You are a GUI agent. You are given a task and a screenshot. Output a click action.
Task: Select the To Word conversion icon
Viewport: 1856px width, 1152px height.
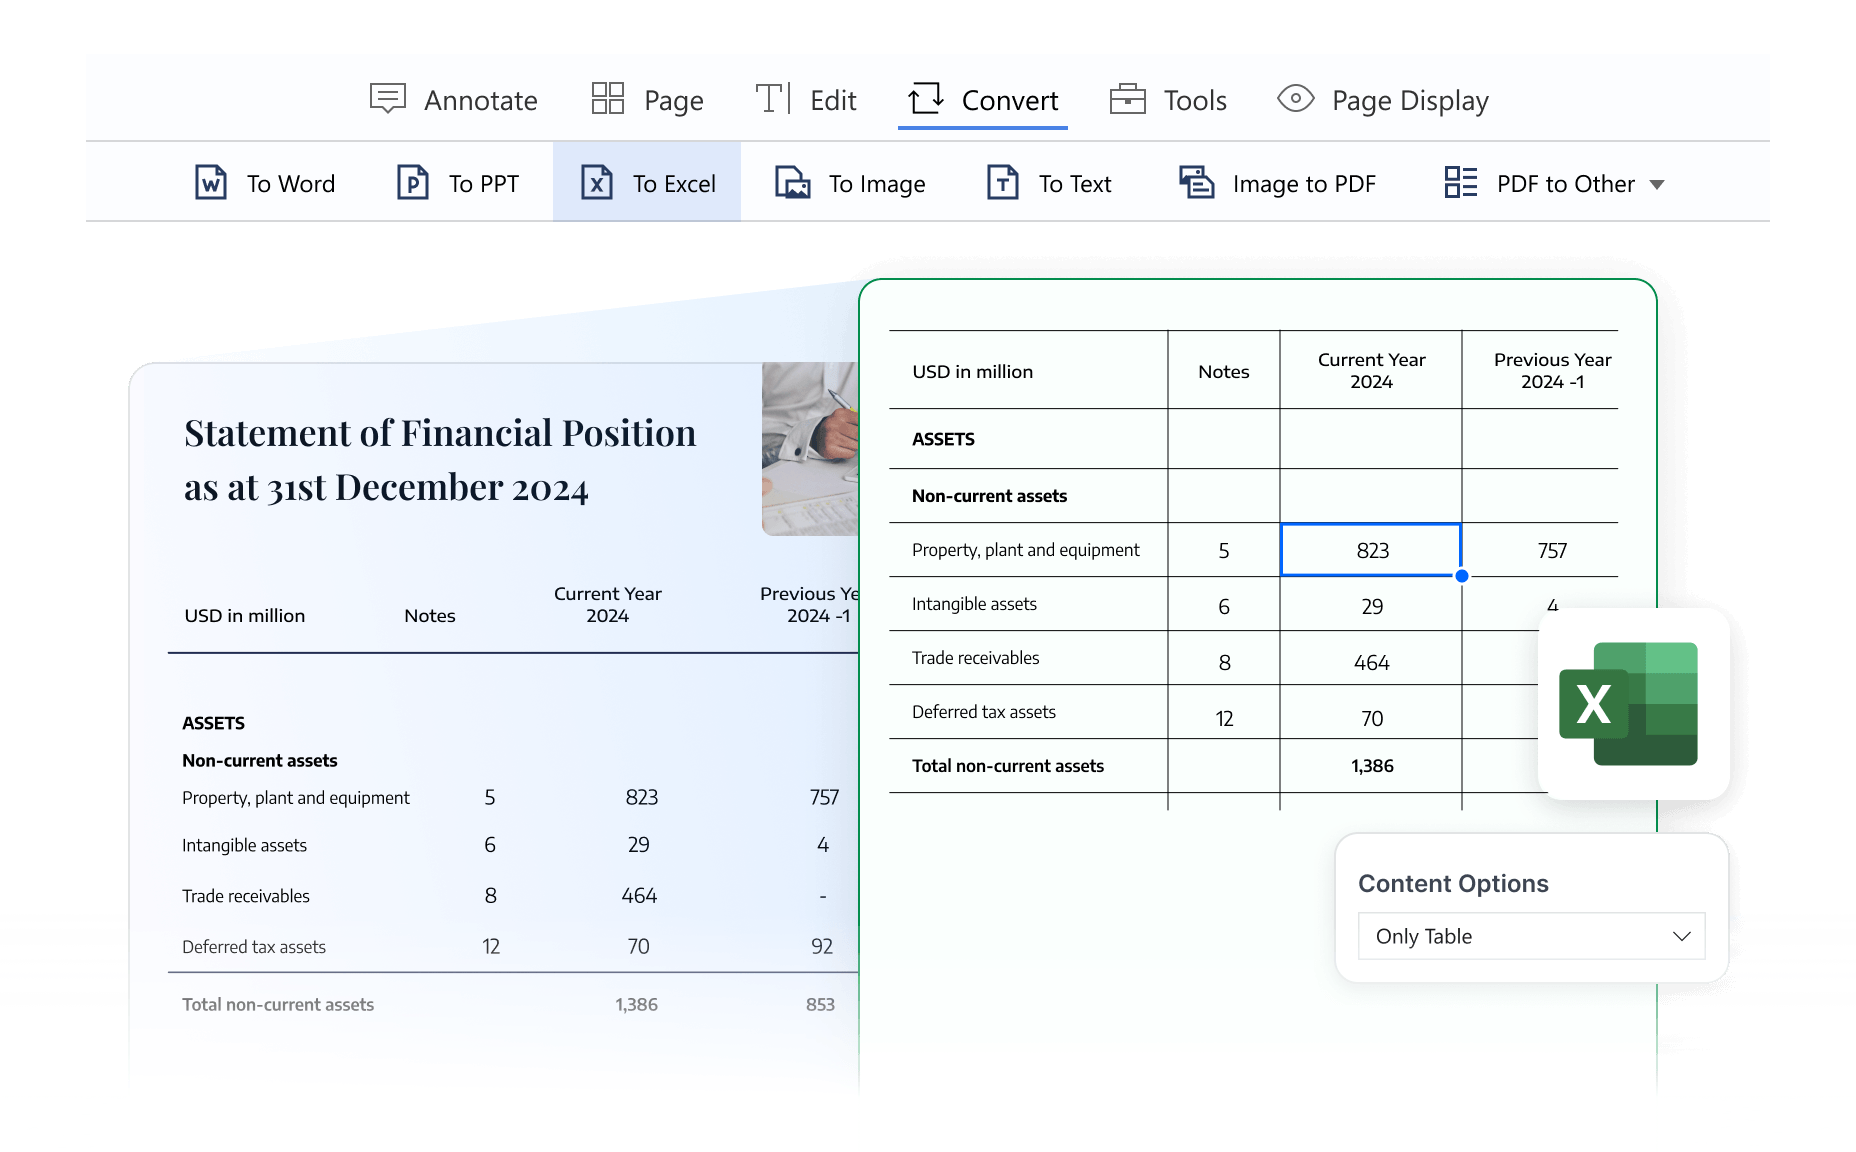(x=211, y=182)
